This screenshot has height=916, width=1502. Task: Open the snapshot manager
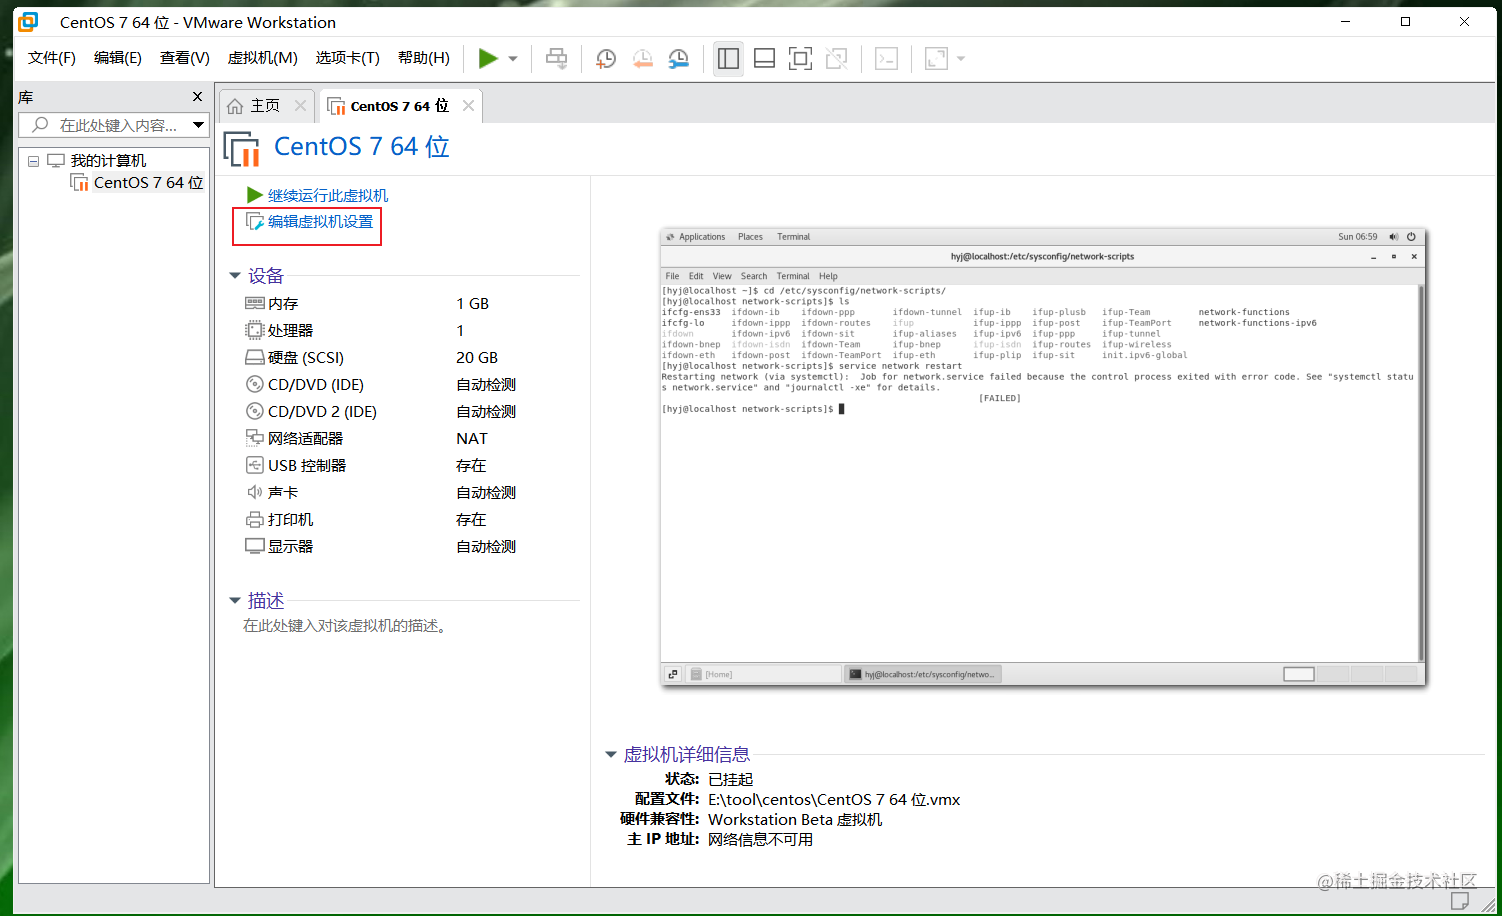678,58
